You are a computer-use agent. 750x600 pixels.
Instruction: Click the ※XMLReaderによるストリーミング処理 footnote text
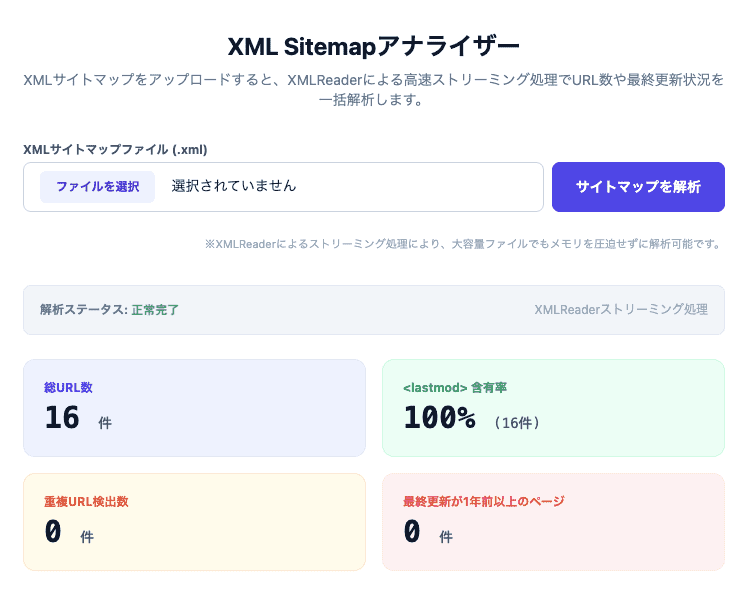coord(463,244)
